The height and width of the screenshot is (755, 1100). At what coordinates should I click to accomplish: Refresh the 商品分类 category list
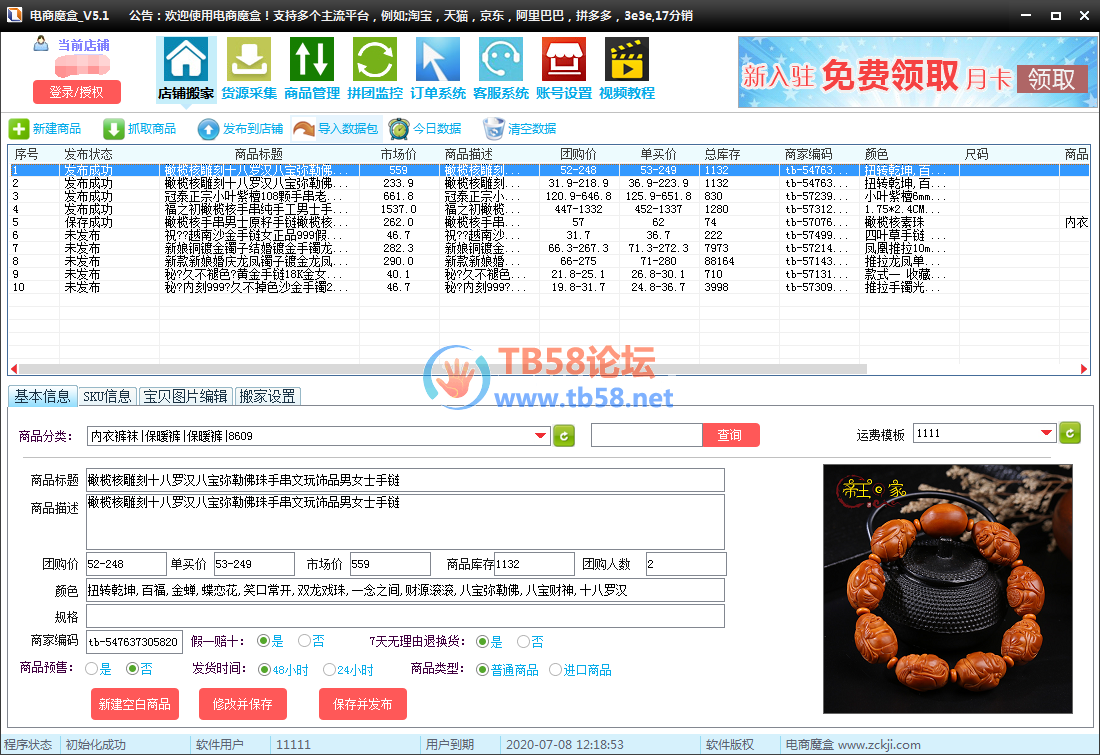click(x=564, y=436)
